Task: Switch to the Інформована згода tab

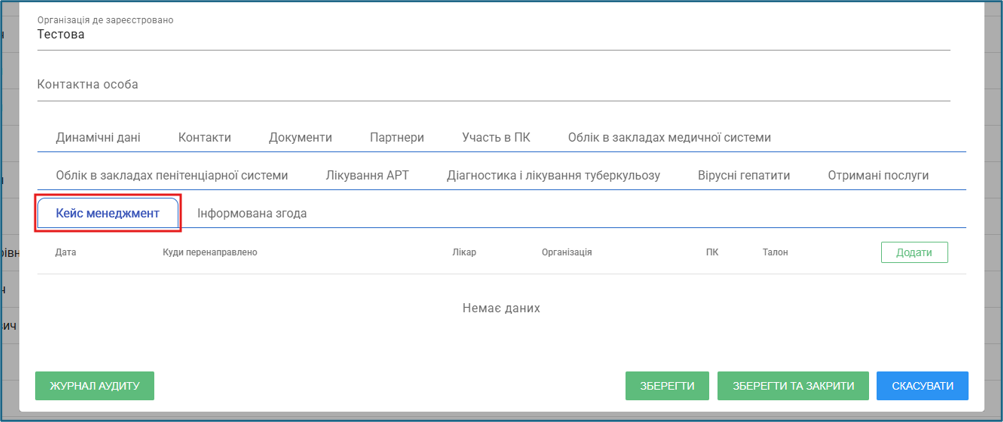Action: (251, 214)
